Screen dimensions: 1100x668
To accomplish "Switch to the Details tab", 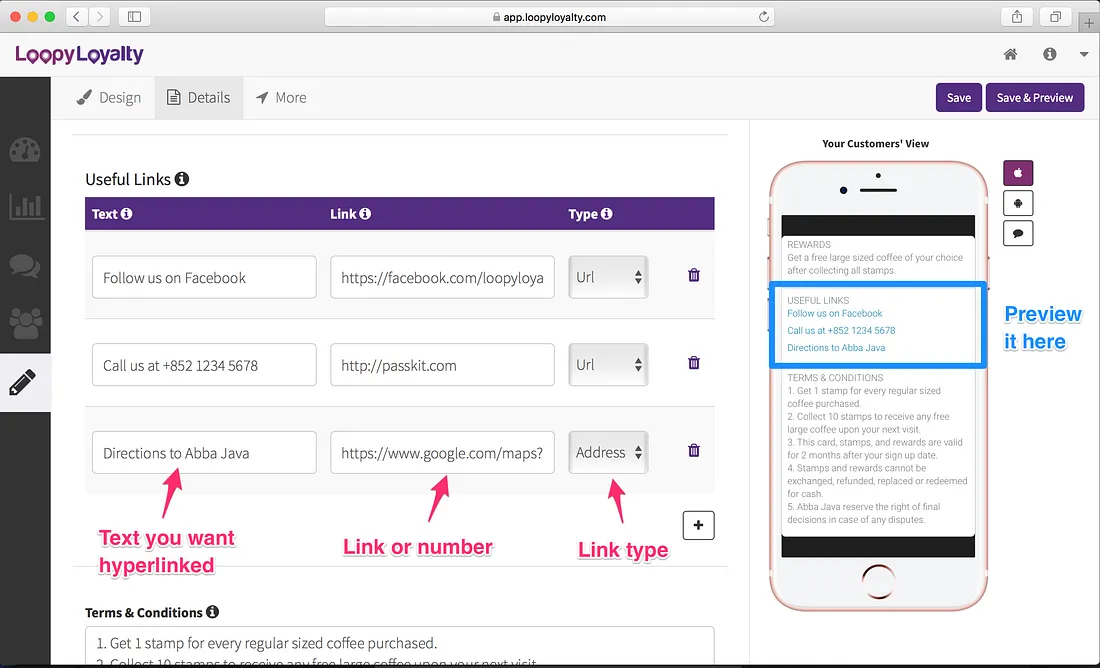I will [x=199, y=98].
